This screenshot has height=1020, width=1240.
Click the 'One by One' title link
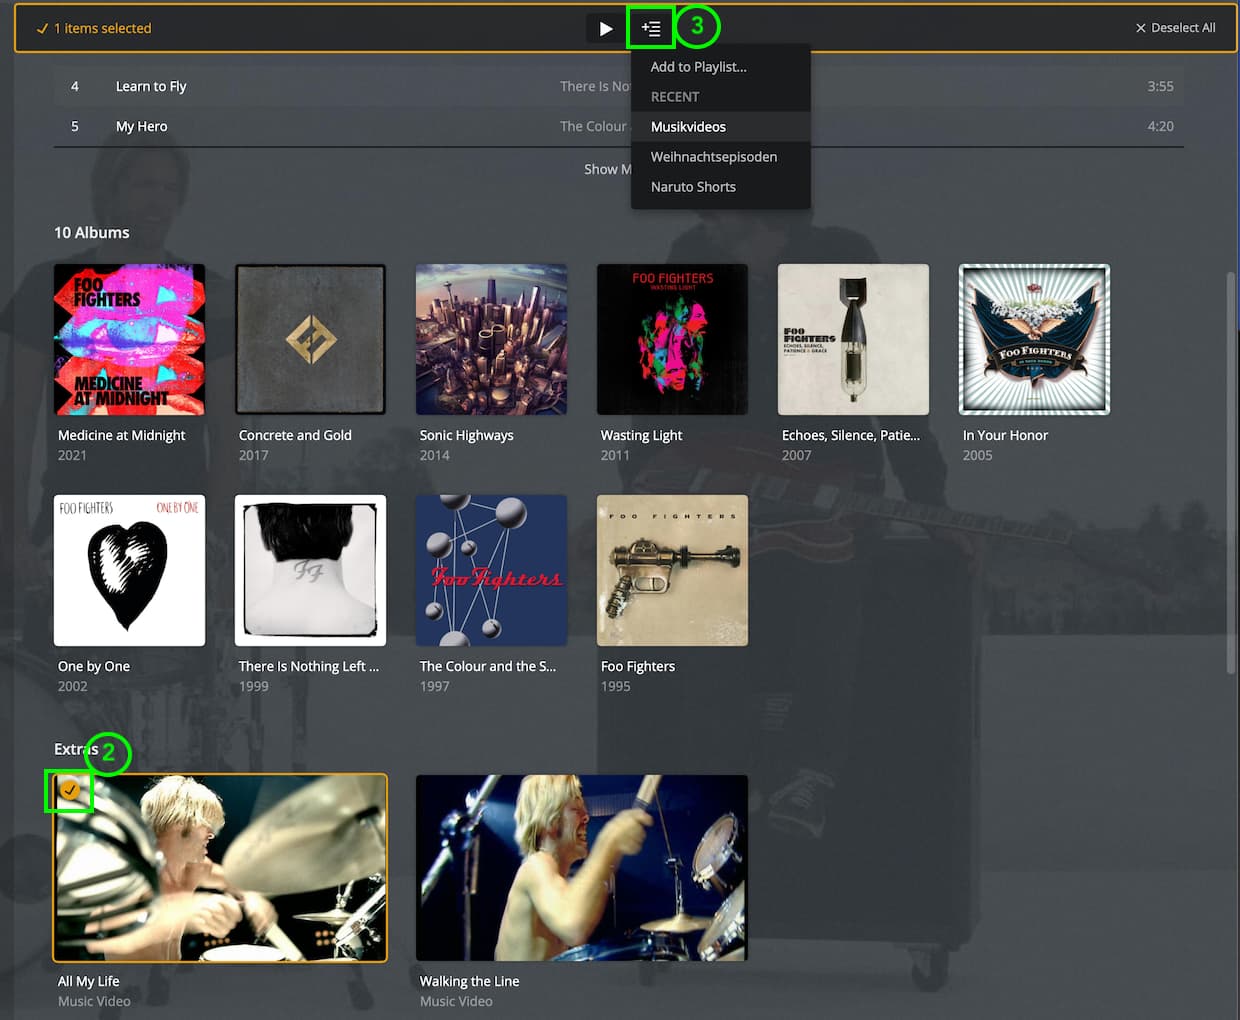pos(94,666)
